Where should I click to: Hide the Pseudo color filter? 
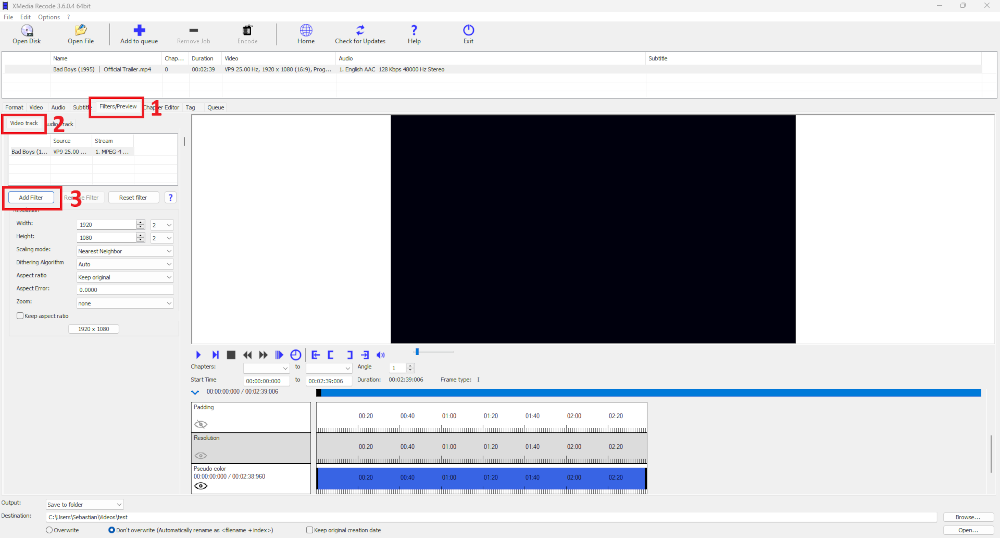pos(201,486)
